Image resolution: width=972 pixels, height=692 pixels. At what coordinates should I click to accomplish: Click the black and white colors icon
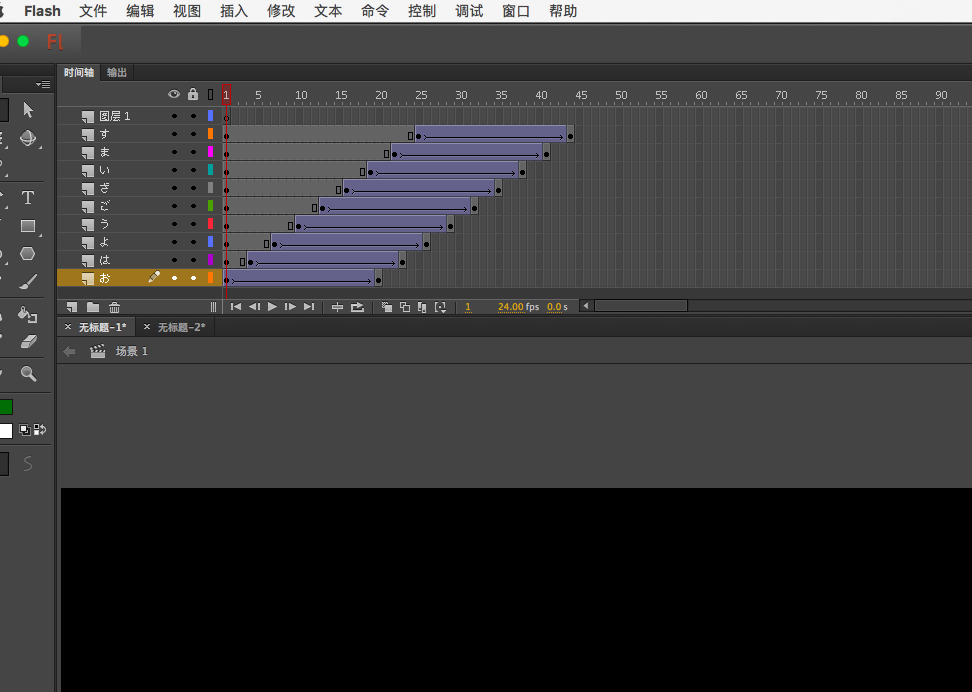[25, 430]
